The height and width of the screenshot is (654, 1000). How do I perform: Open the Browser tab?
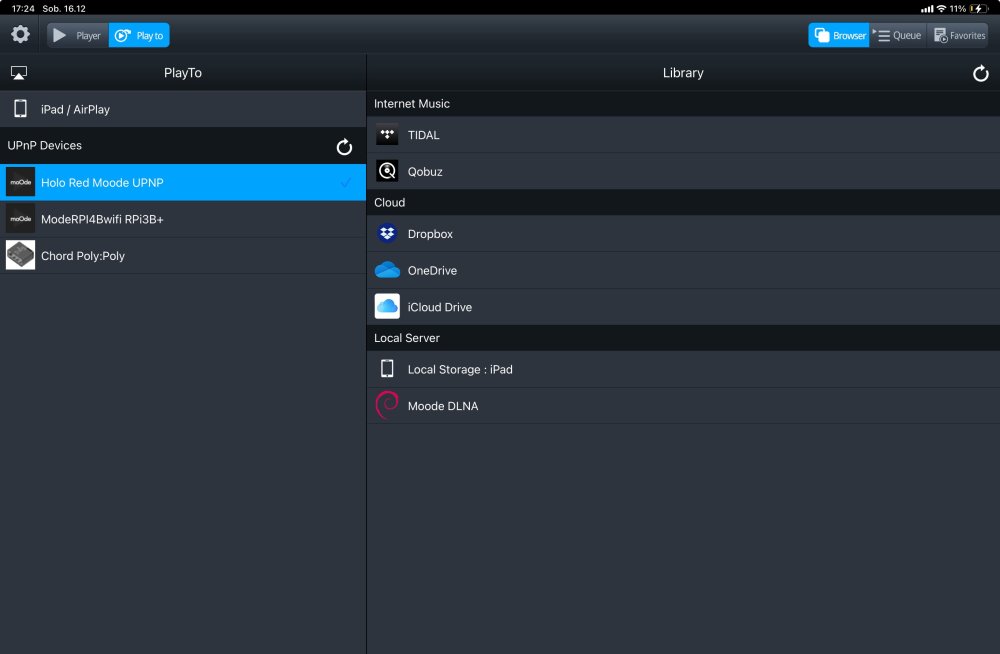pyautogui.click(x=839, y=35)
